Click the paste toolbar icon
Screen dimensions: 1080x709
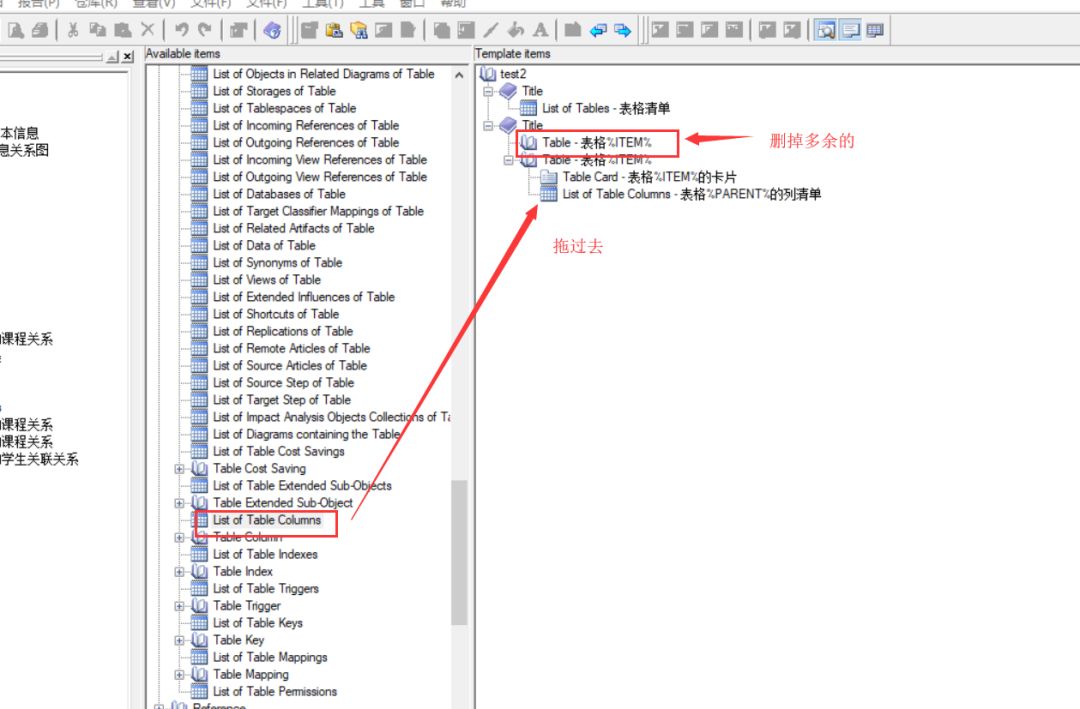click(123, 30)
